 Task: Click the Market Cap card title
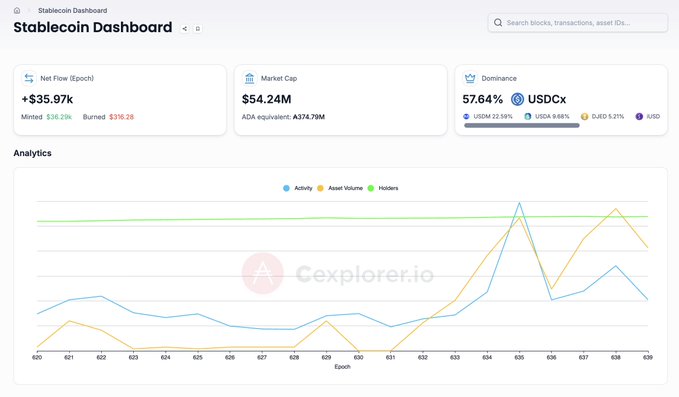[279, 78]
